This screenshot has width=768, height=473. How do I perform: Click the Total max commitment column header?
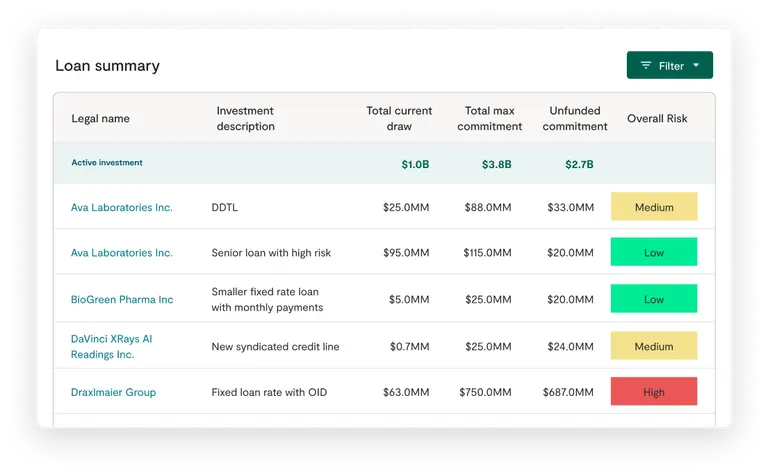pos(489,118)
